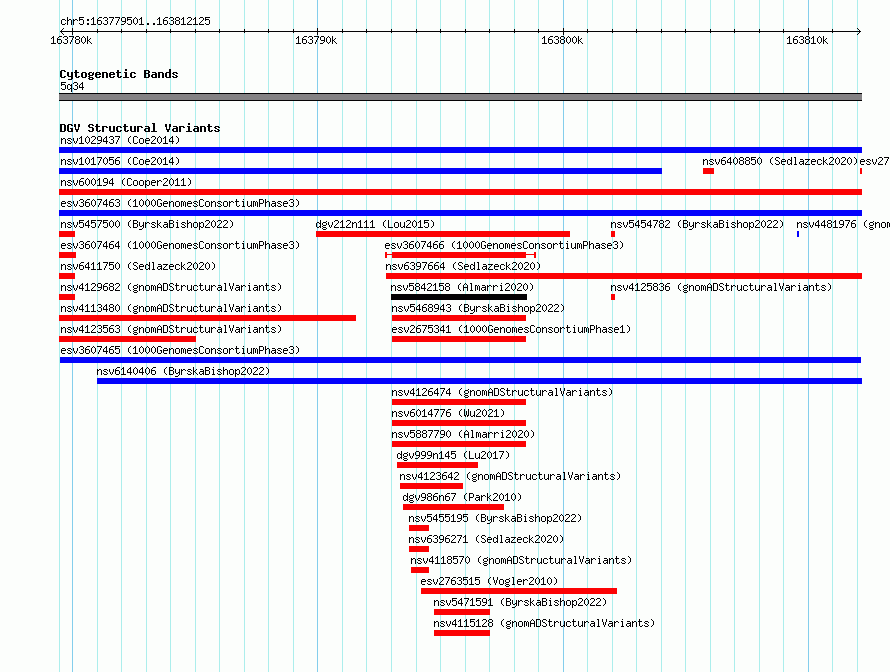
Task: Click the red esv2763515 feature bar
Action: click(x=519, y=591)
